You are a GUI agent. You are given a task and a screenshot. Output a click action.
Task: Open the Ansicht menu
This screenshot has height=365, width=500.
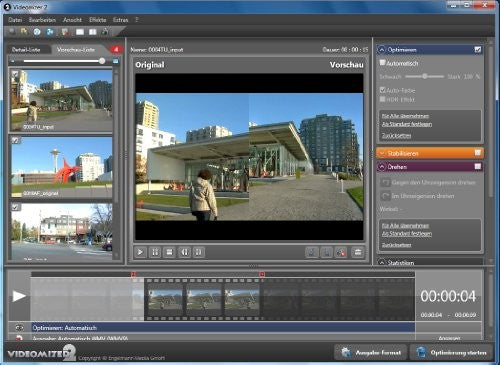point(72,20)
